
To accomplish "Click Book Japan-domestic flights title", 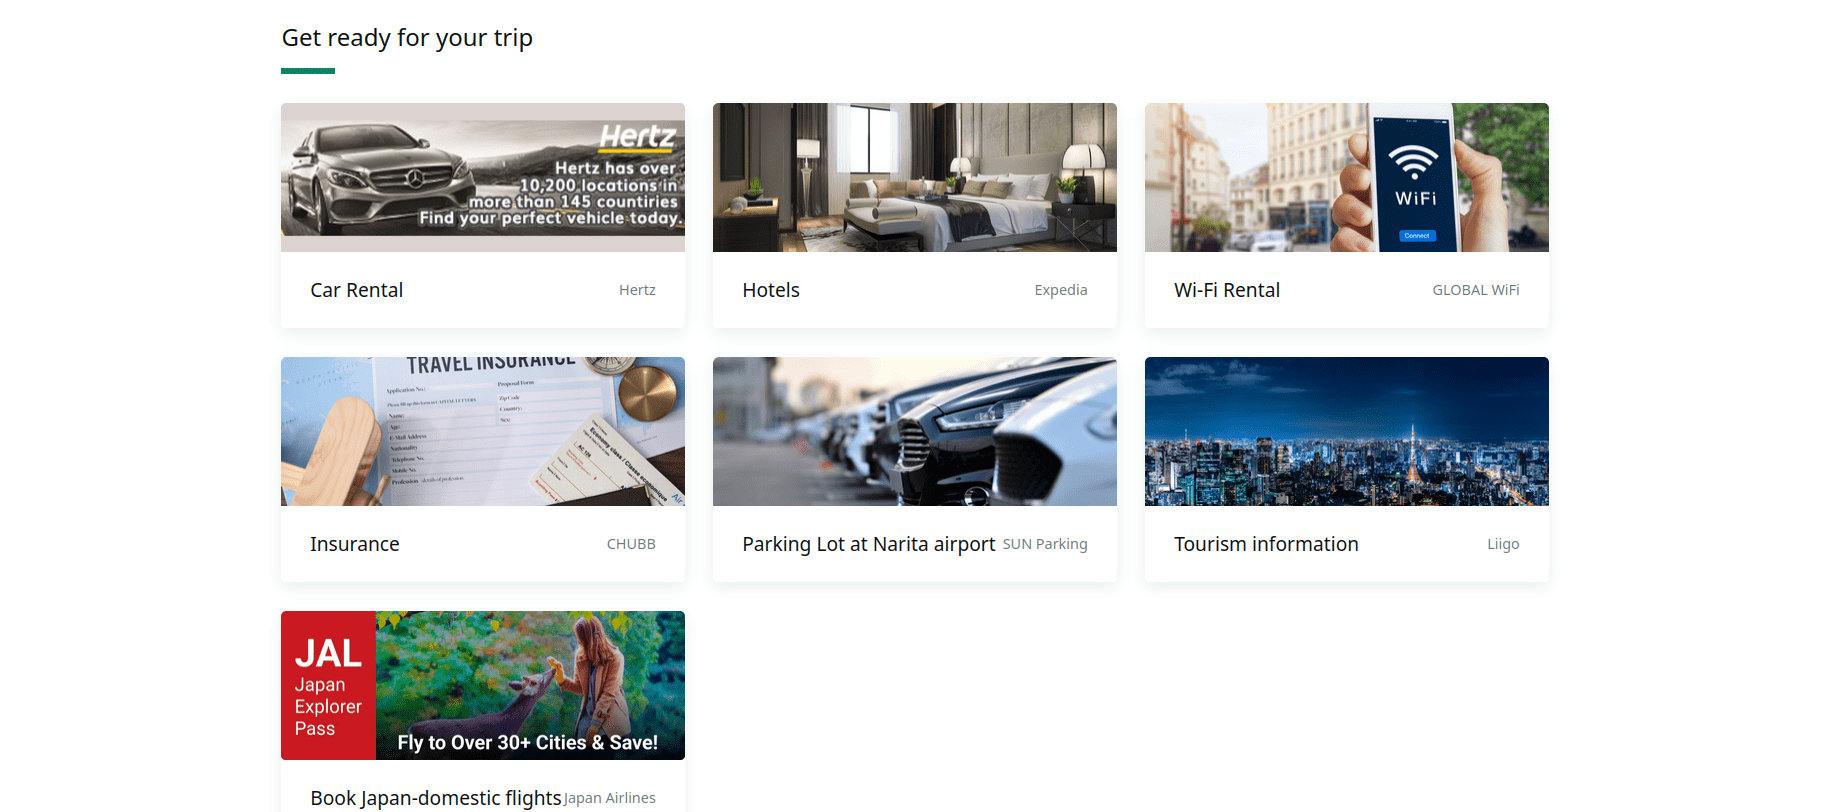I will 436,798.
